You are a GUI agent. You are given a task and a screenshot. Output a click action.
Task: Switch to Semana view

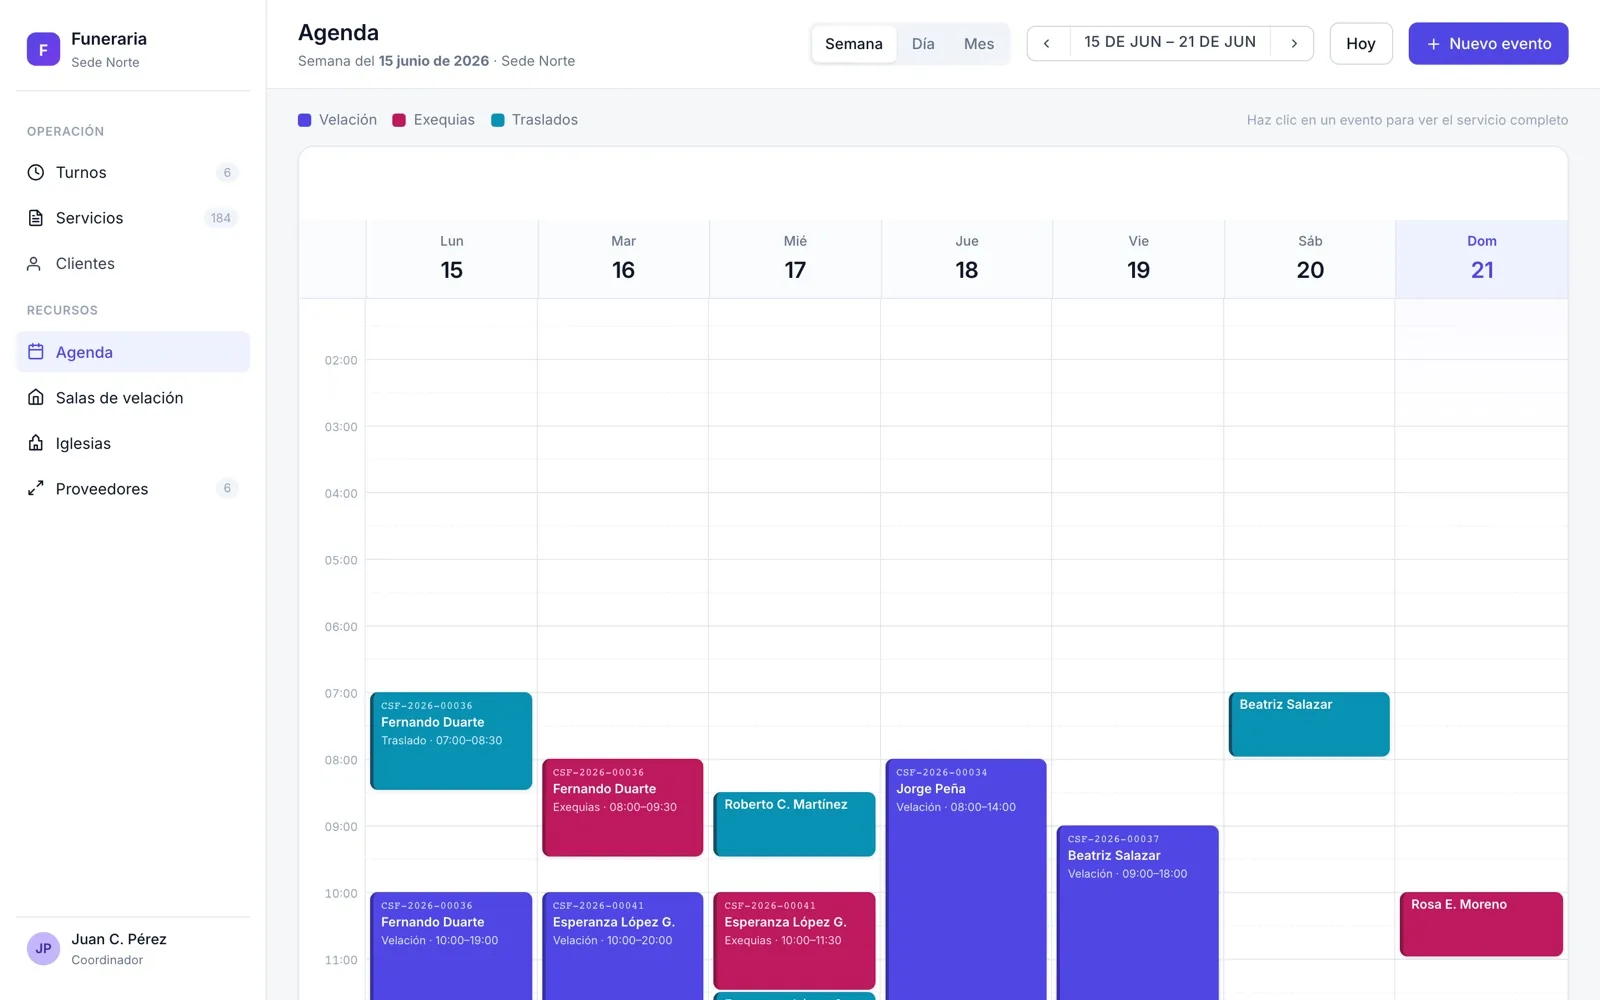point(854,44)
